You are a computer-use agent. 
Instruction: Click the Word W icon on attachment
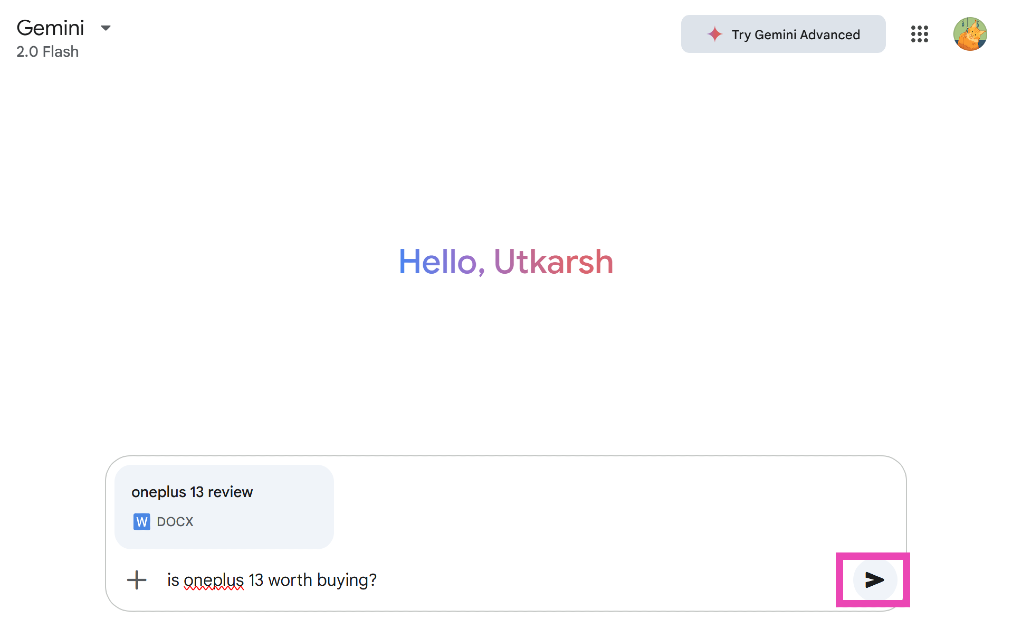pyautogui.click(x=141, y=522)
